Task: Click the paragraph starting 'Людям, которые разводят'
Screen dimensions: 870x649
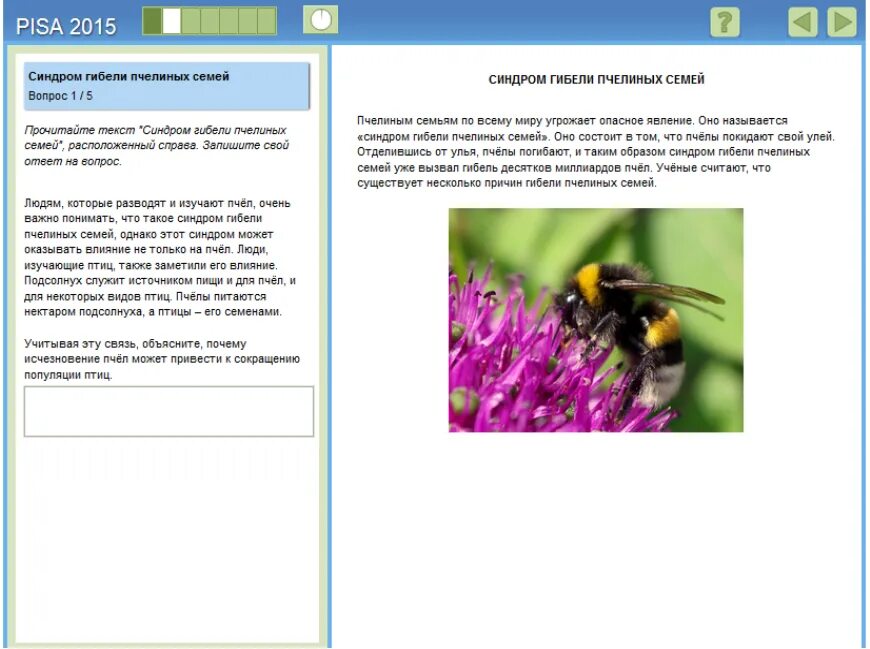Action: (160, 257)
